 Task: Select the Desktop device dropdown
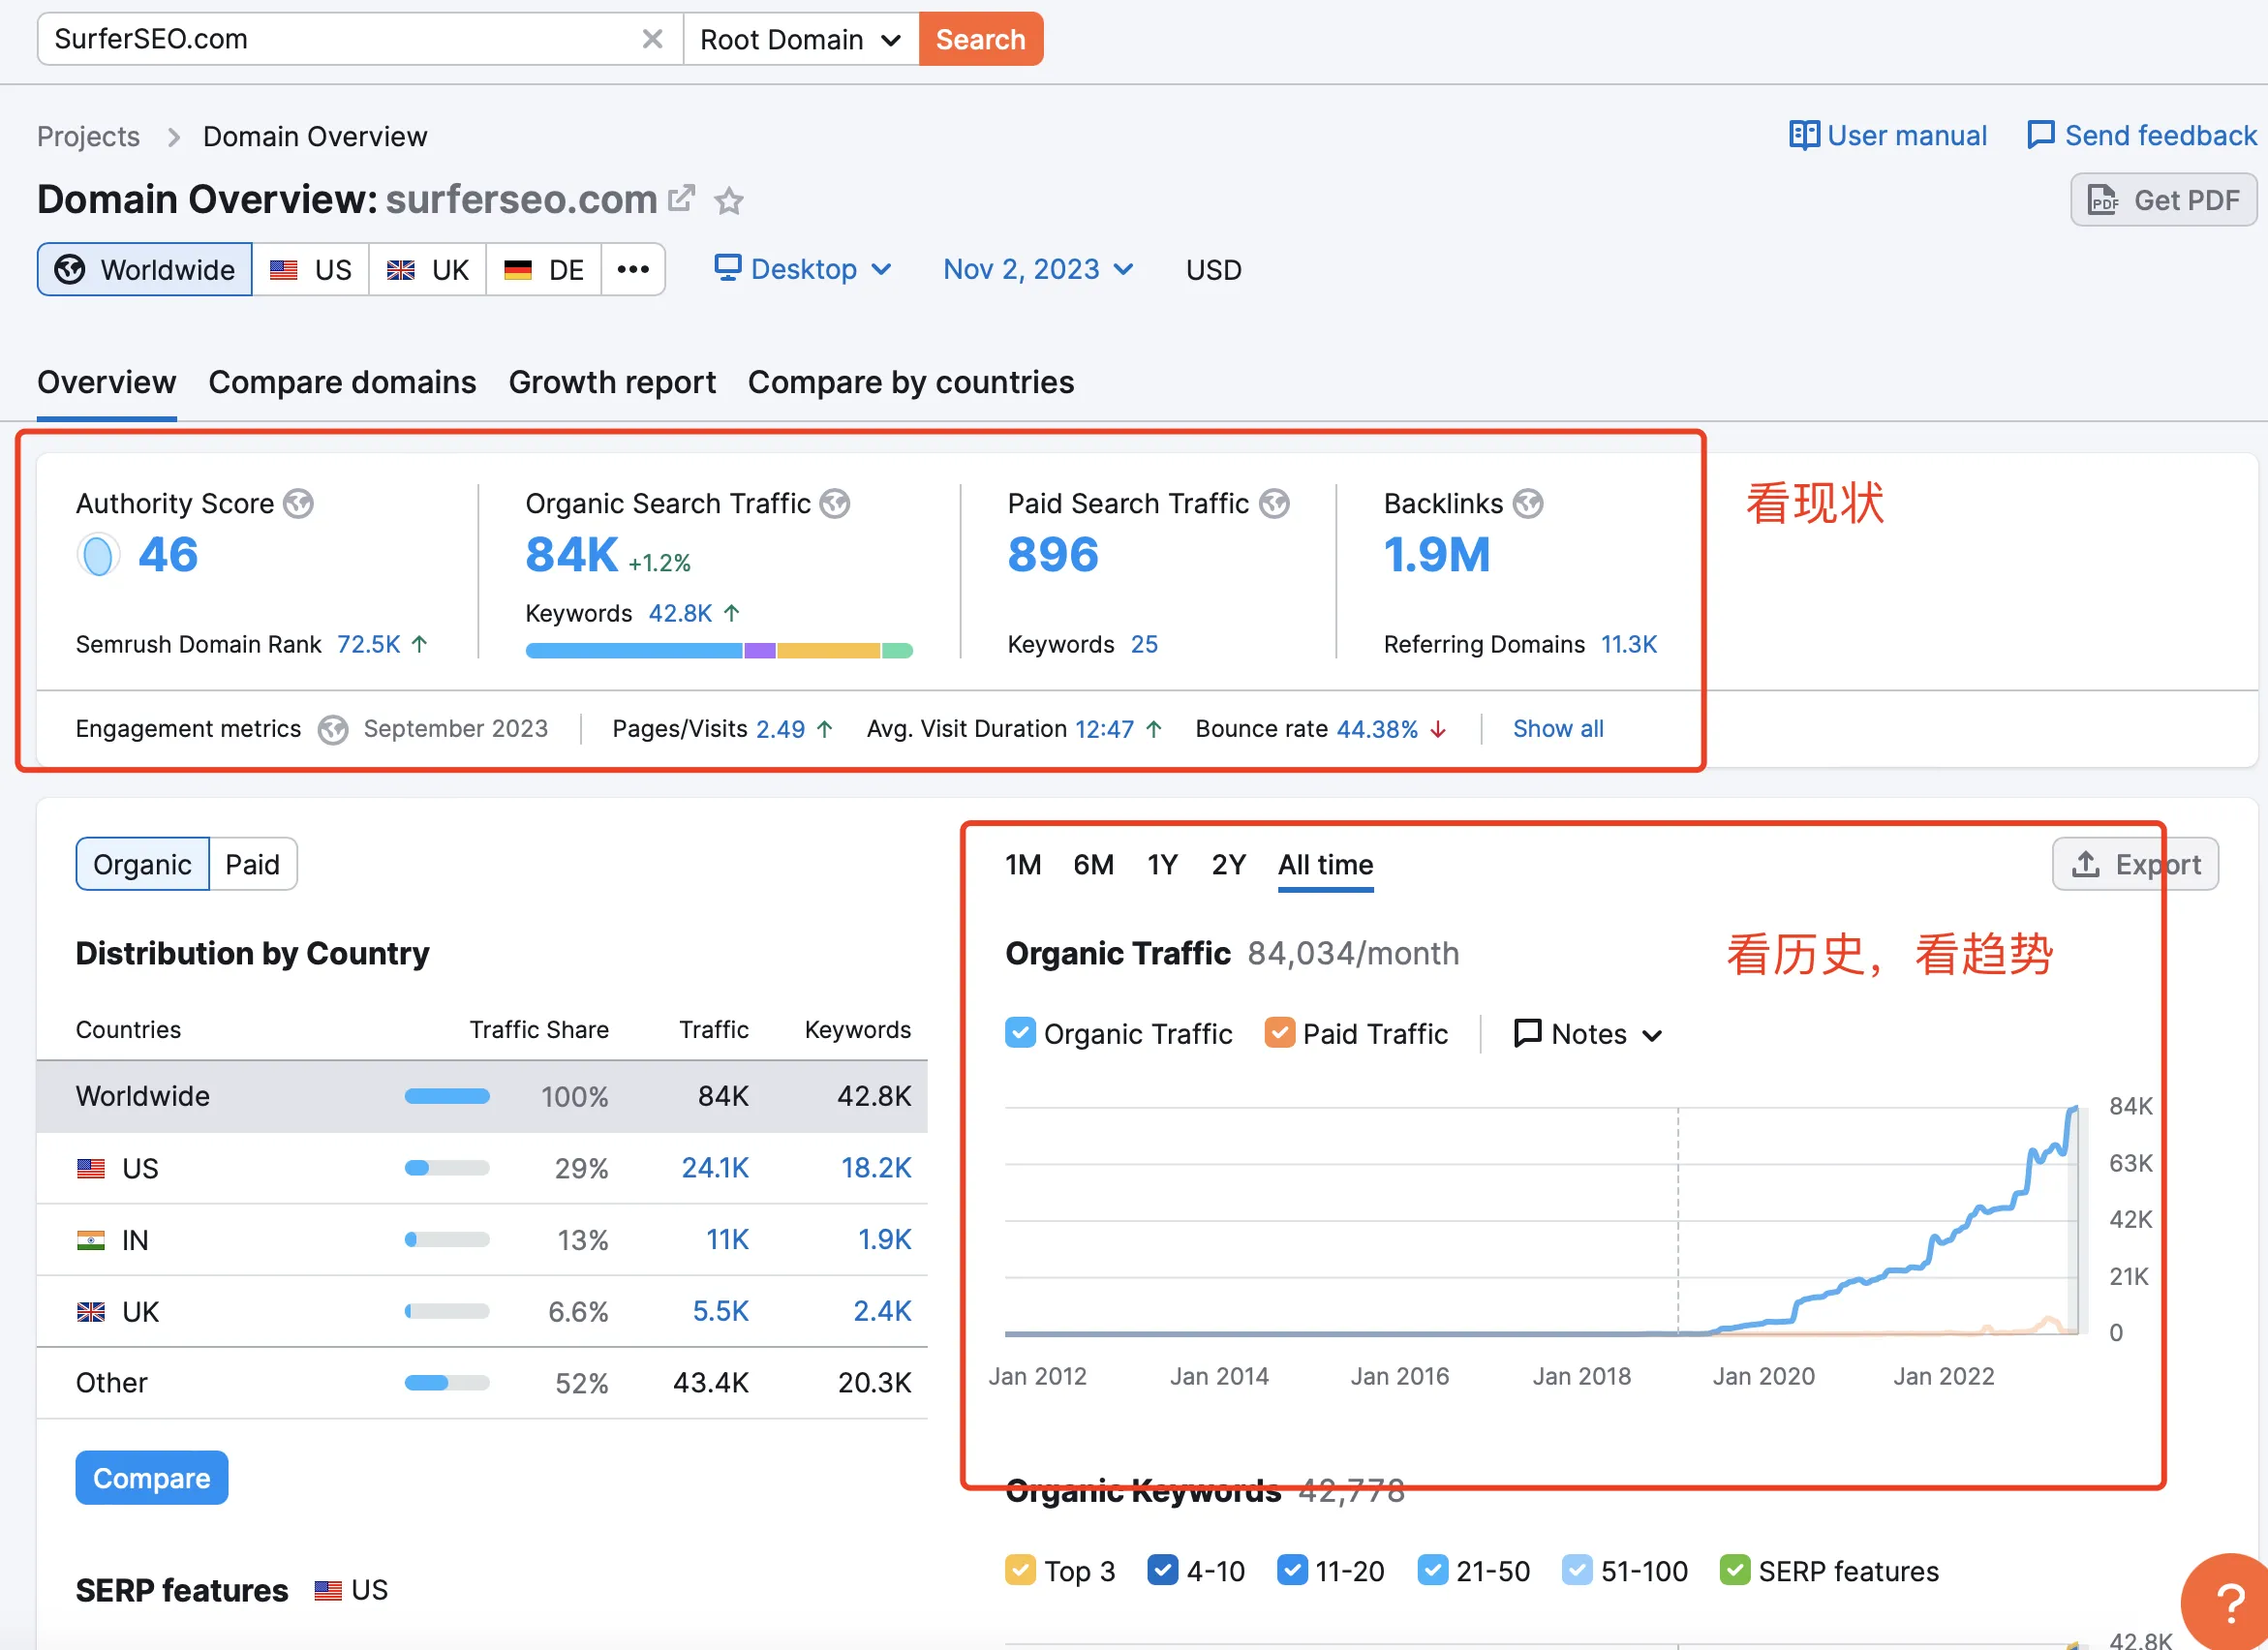[801, 269]
